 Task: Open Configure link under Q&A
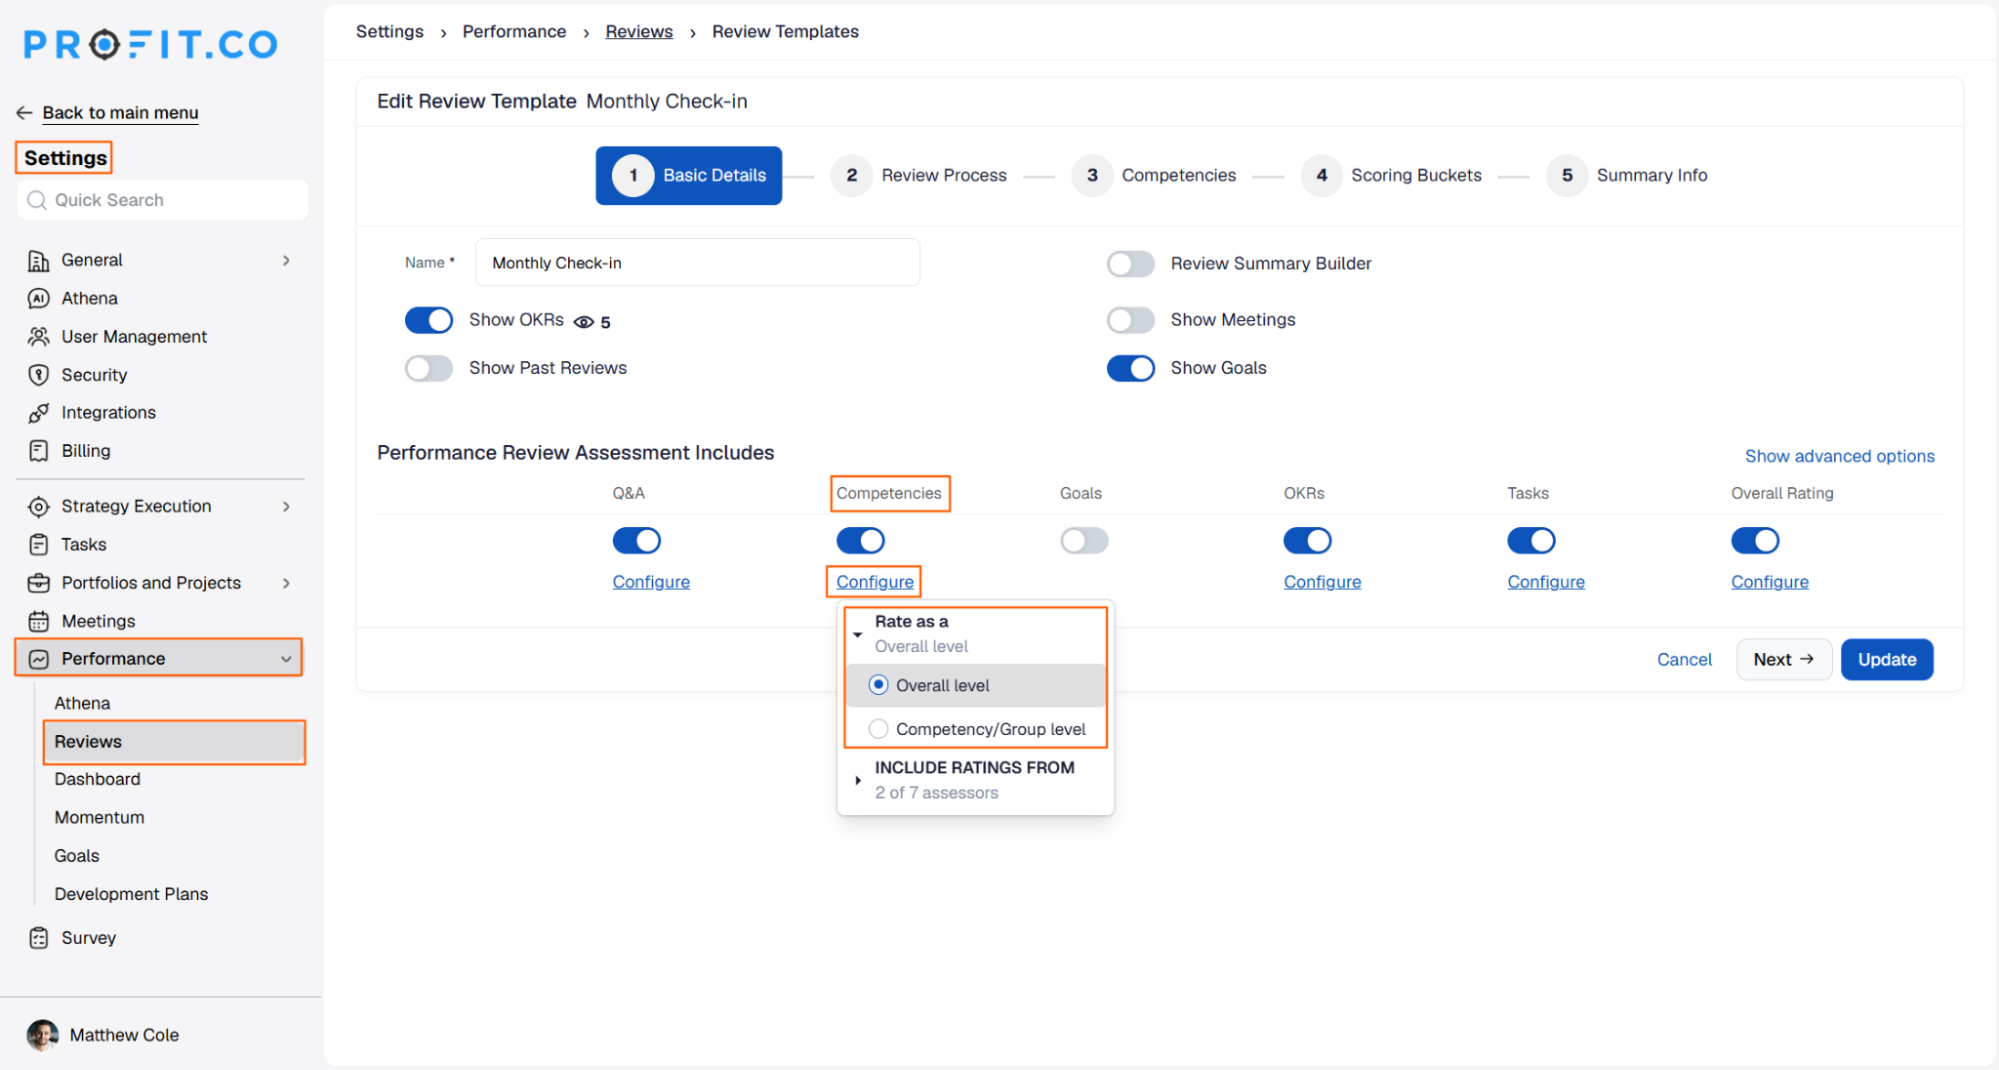pyautogui.click(x=651, y=582)
